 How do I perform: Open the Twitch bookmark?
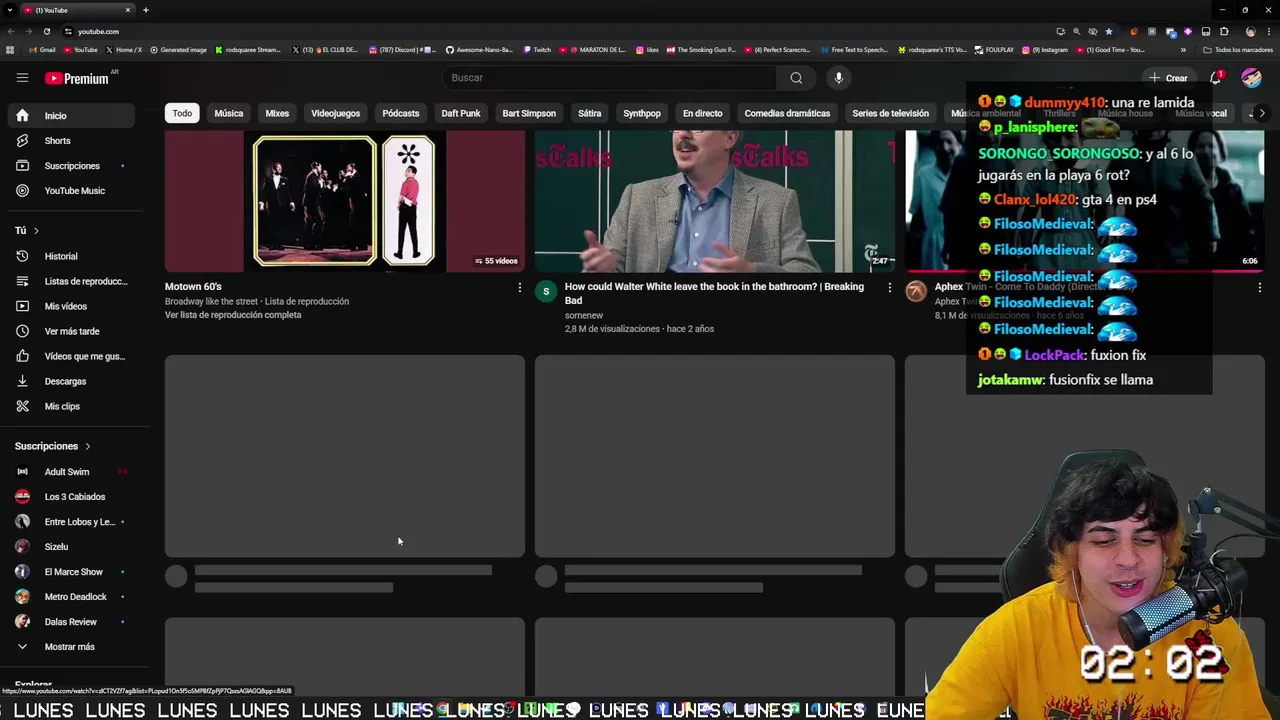coord(536,50)
